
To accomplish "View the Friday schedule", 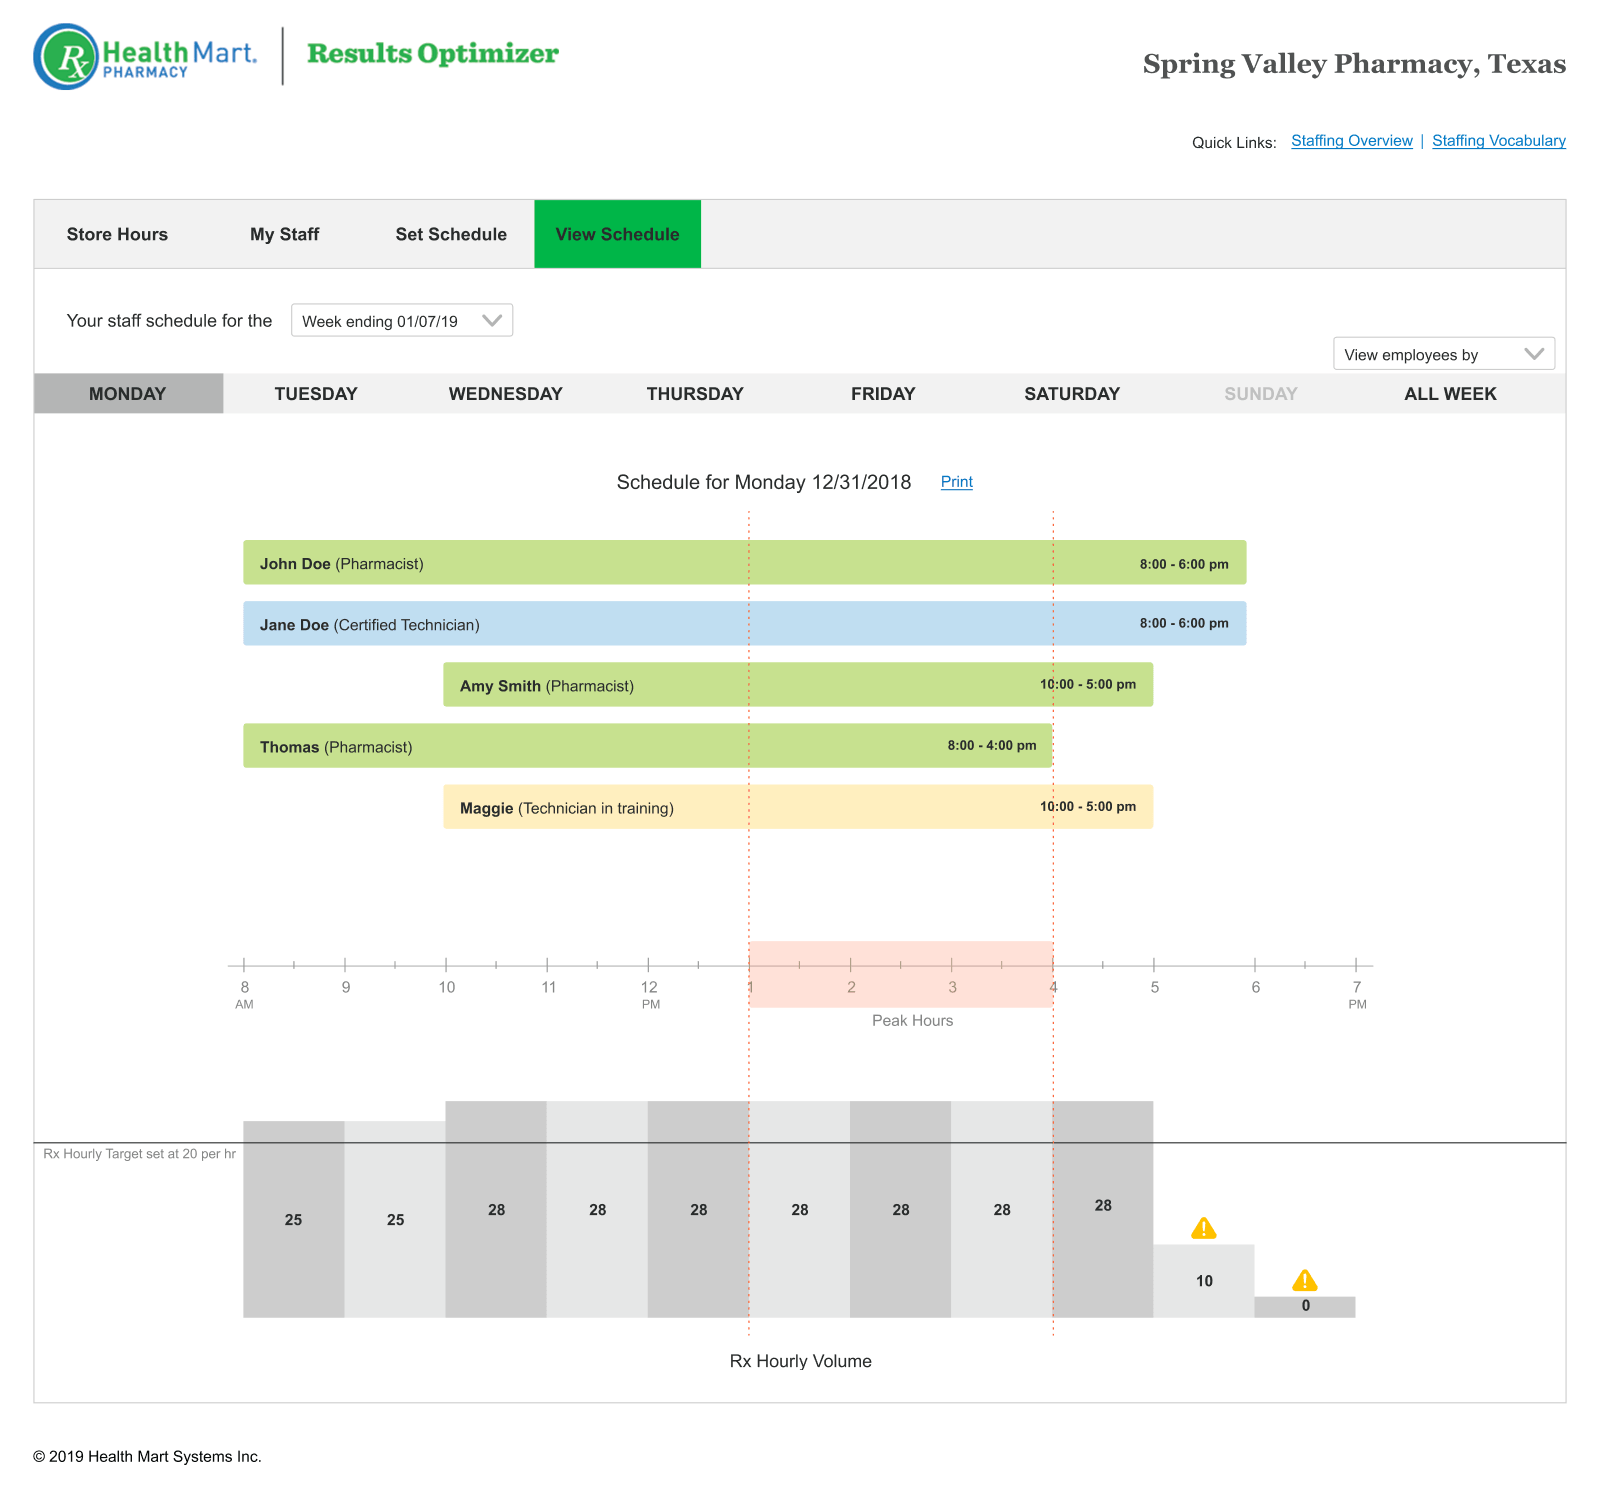I will click(883, 393).
